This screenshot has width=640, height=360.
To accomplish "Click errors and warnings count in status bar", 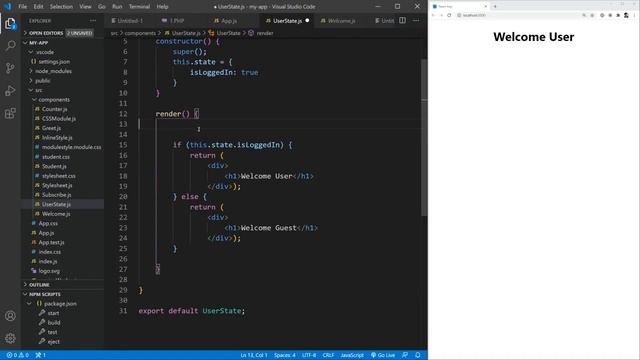I will coord(18,355).
